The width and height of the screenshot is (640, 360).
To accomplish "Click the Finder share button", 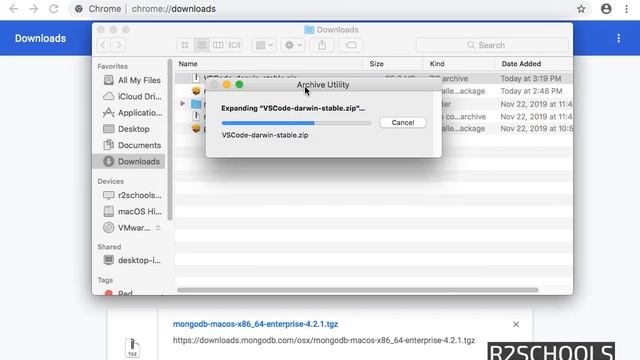I will pos(322,45).
